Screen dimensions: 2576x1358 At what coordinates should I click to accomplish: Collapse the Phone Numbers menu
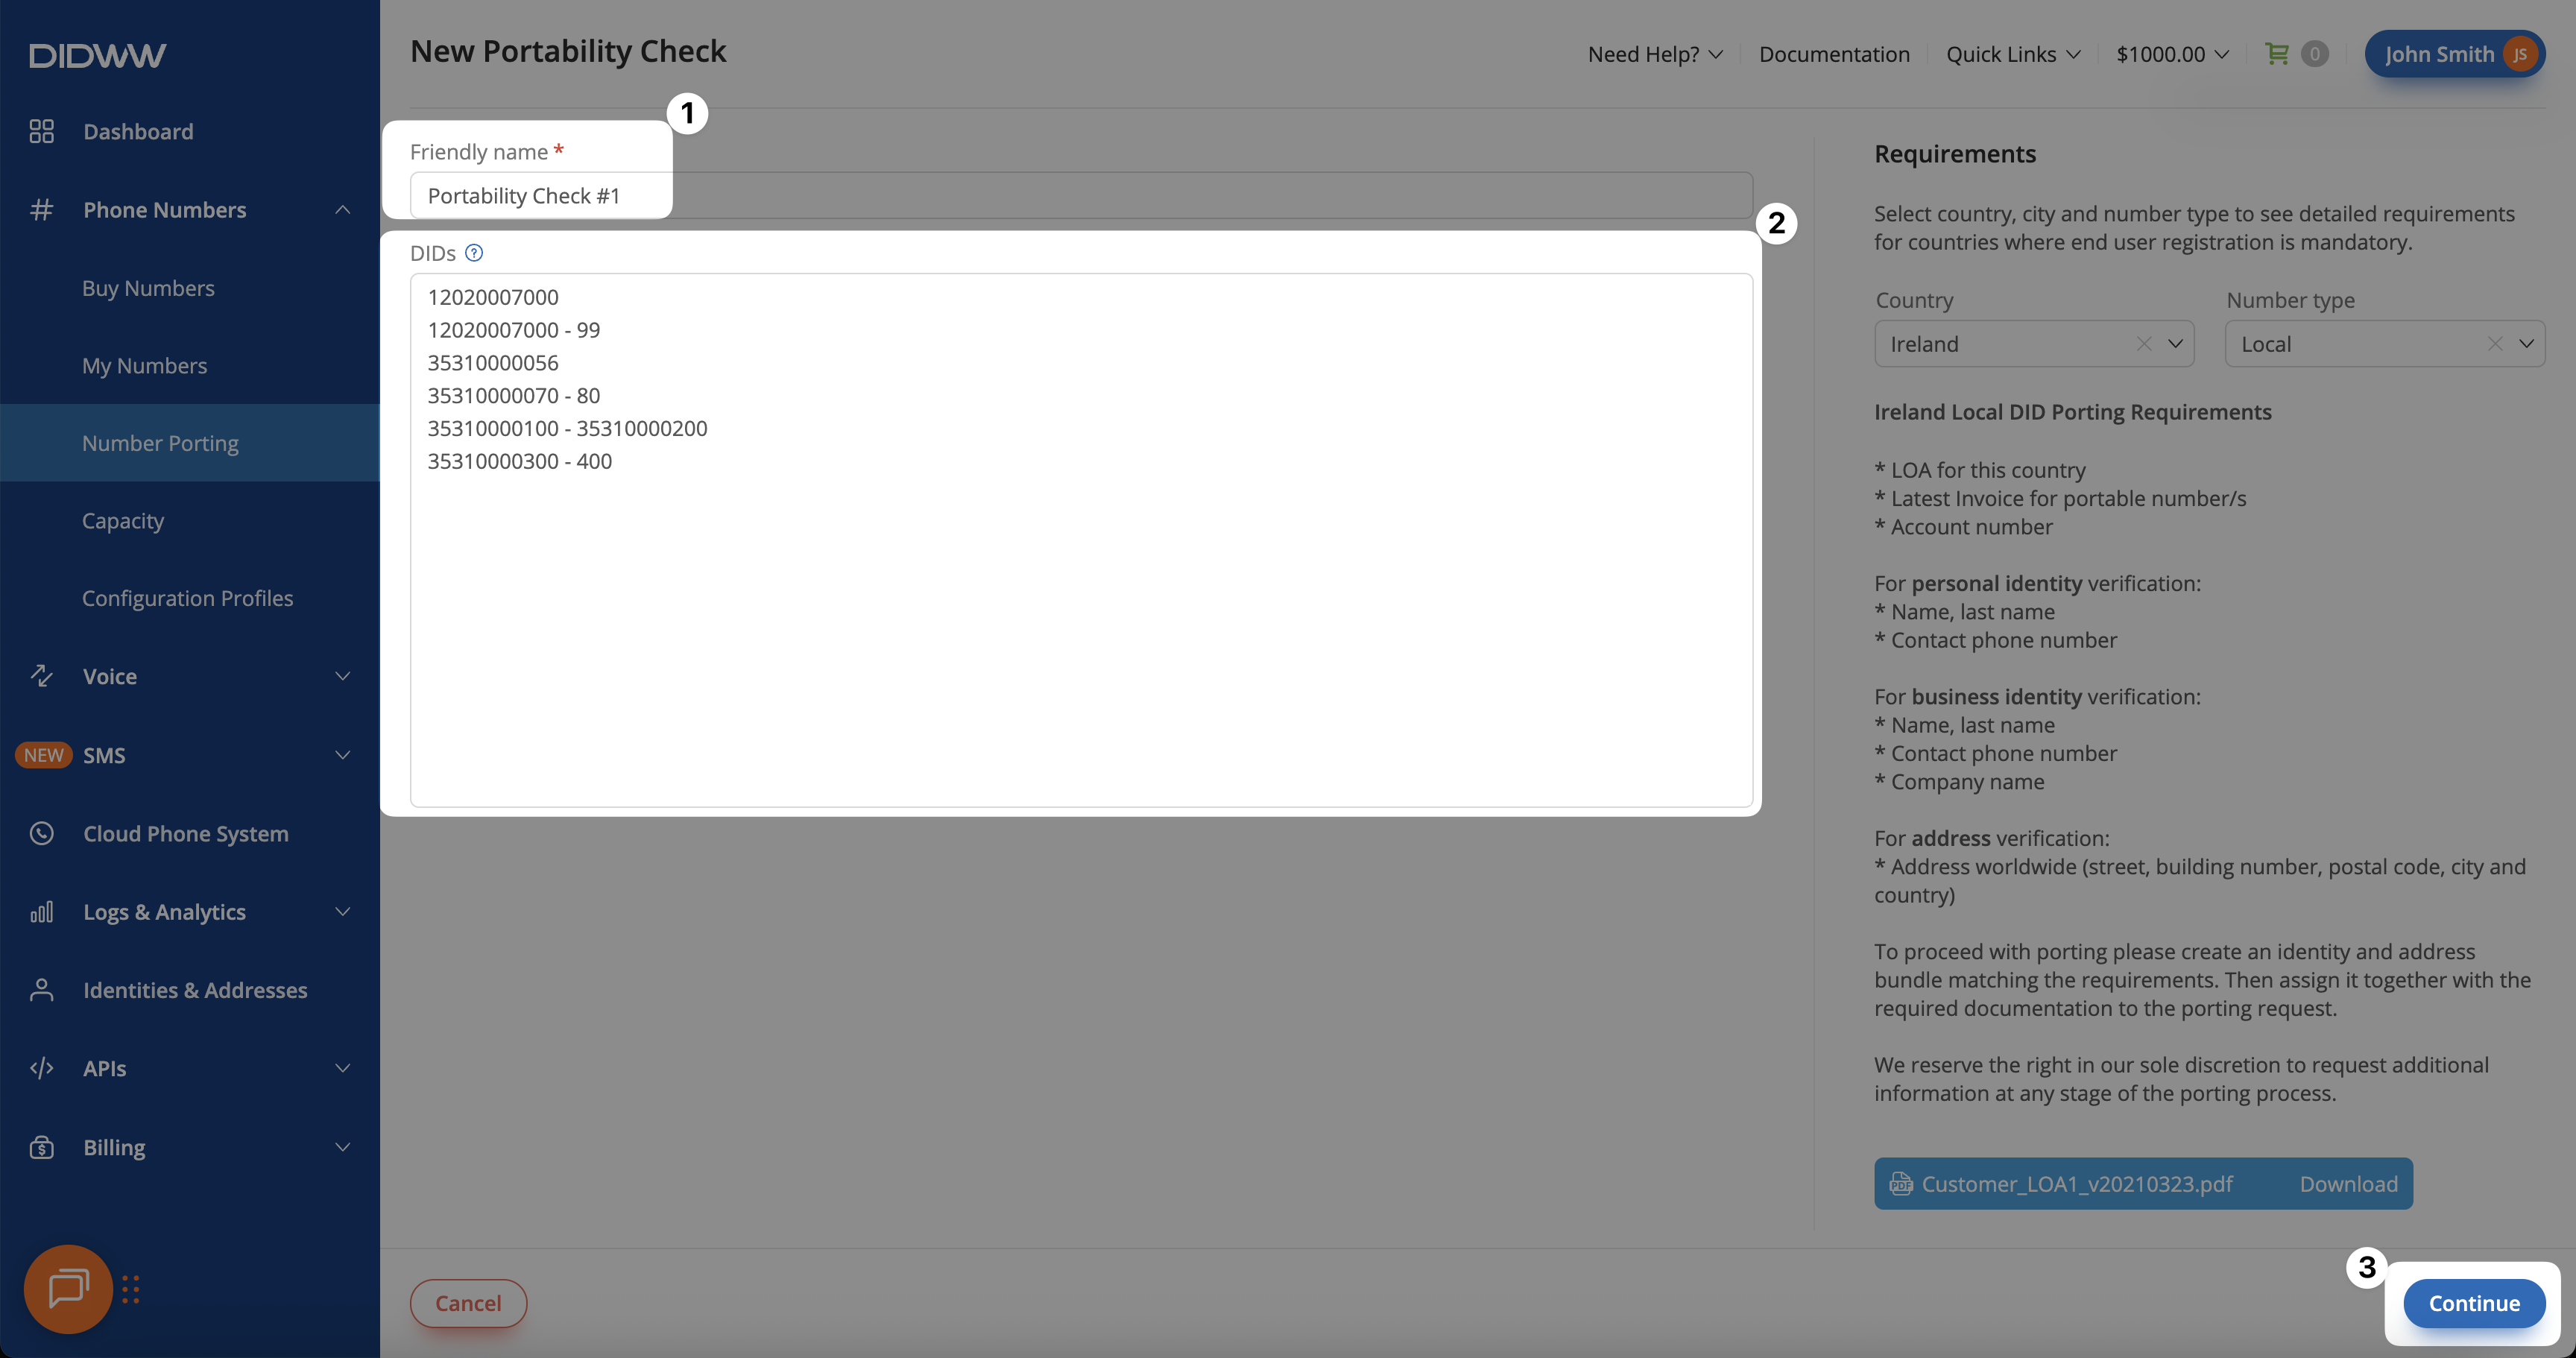[x=342, y=210]
